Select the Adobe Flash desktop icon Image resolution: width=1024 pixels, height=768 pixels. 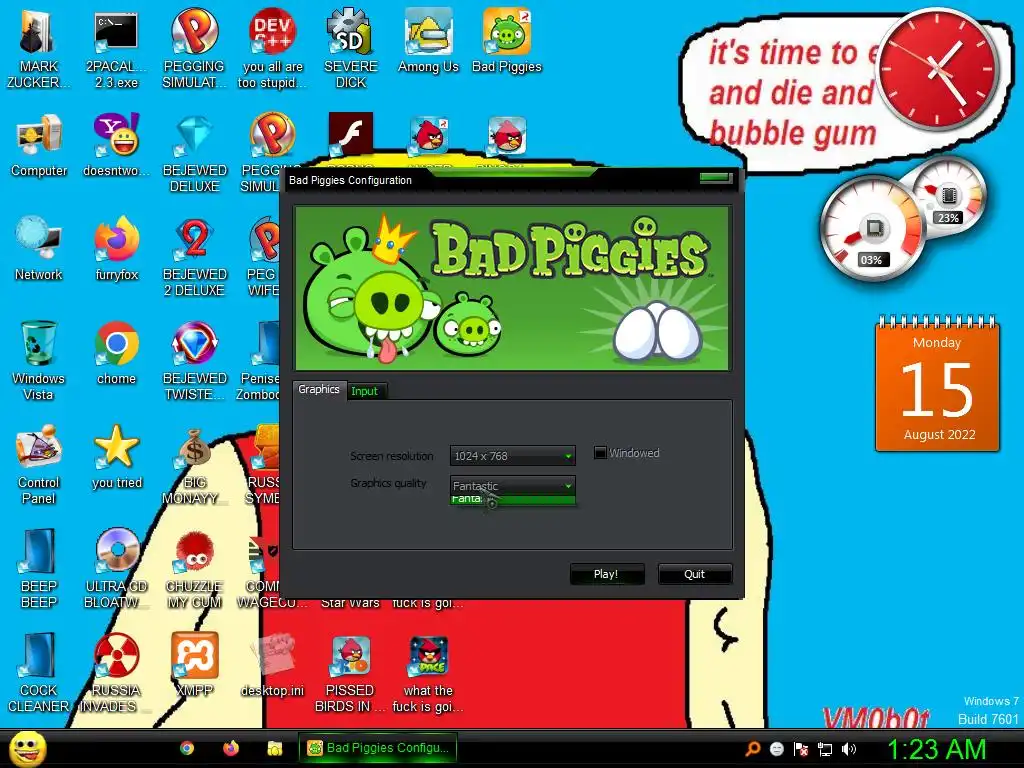point(351,134)
